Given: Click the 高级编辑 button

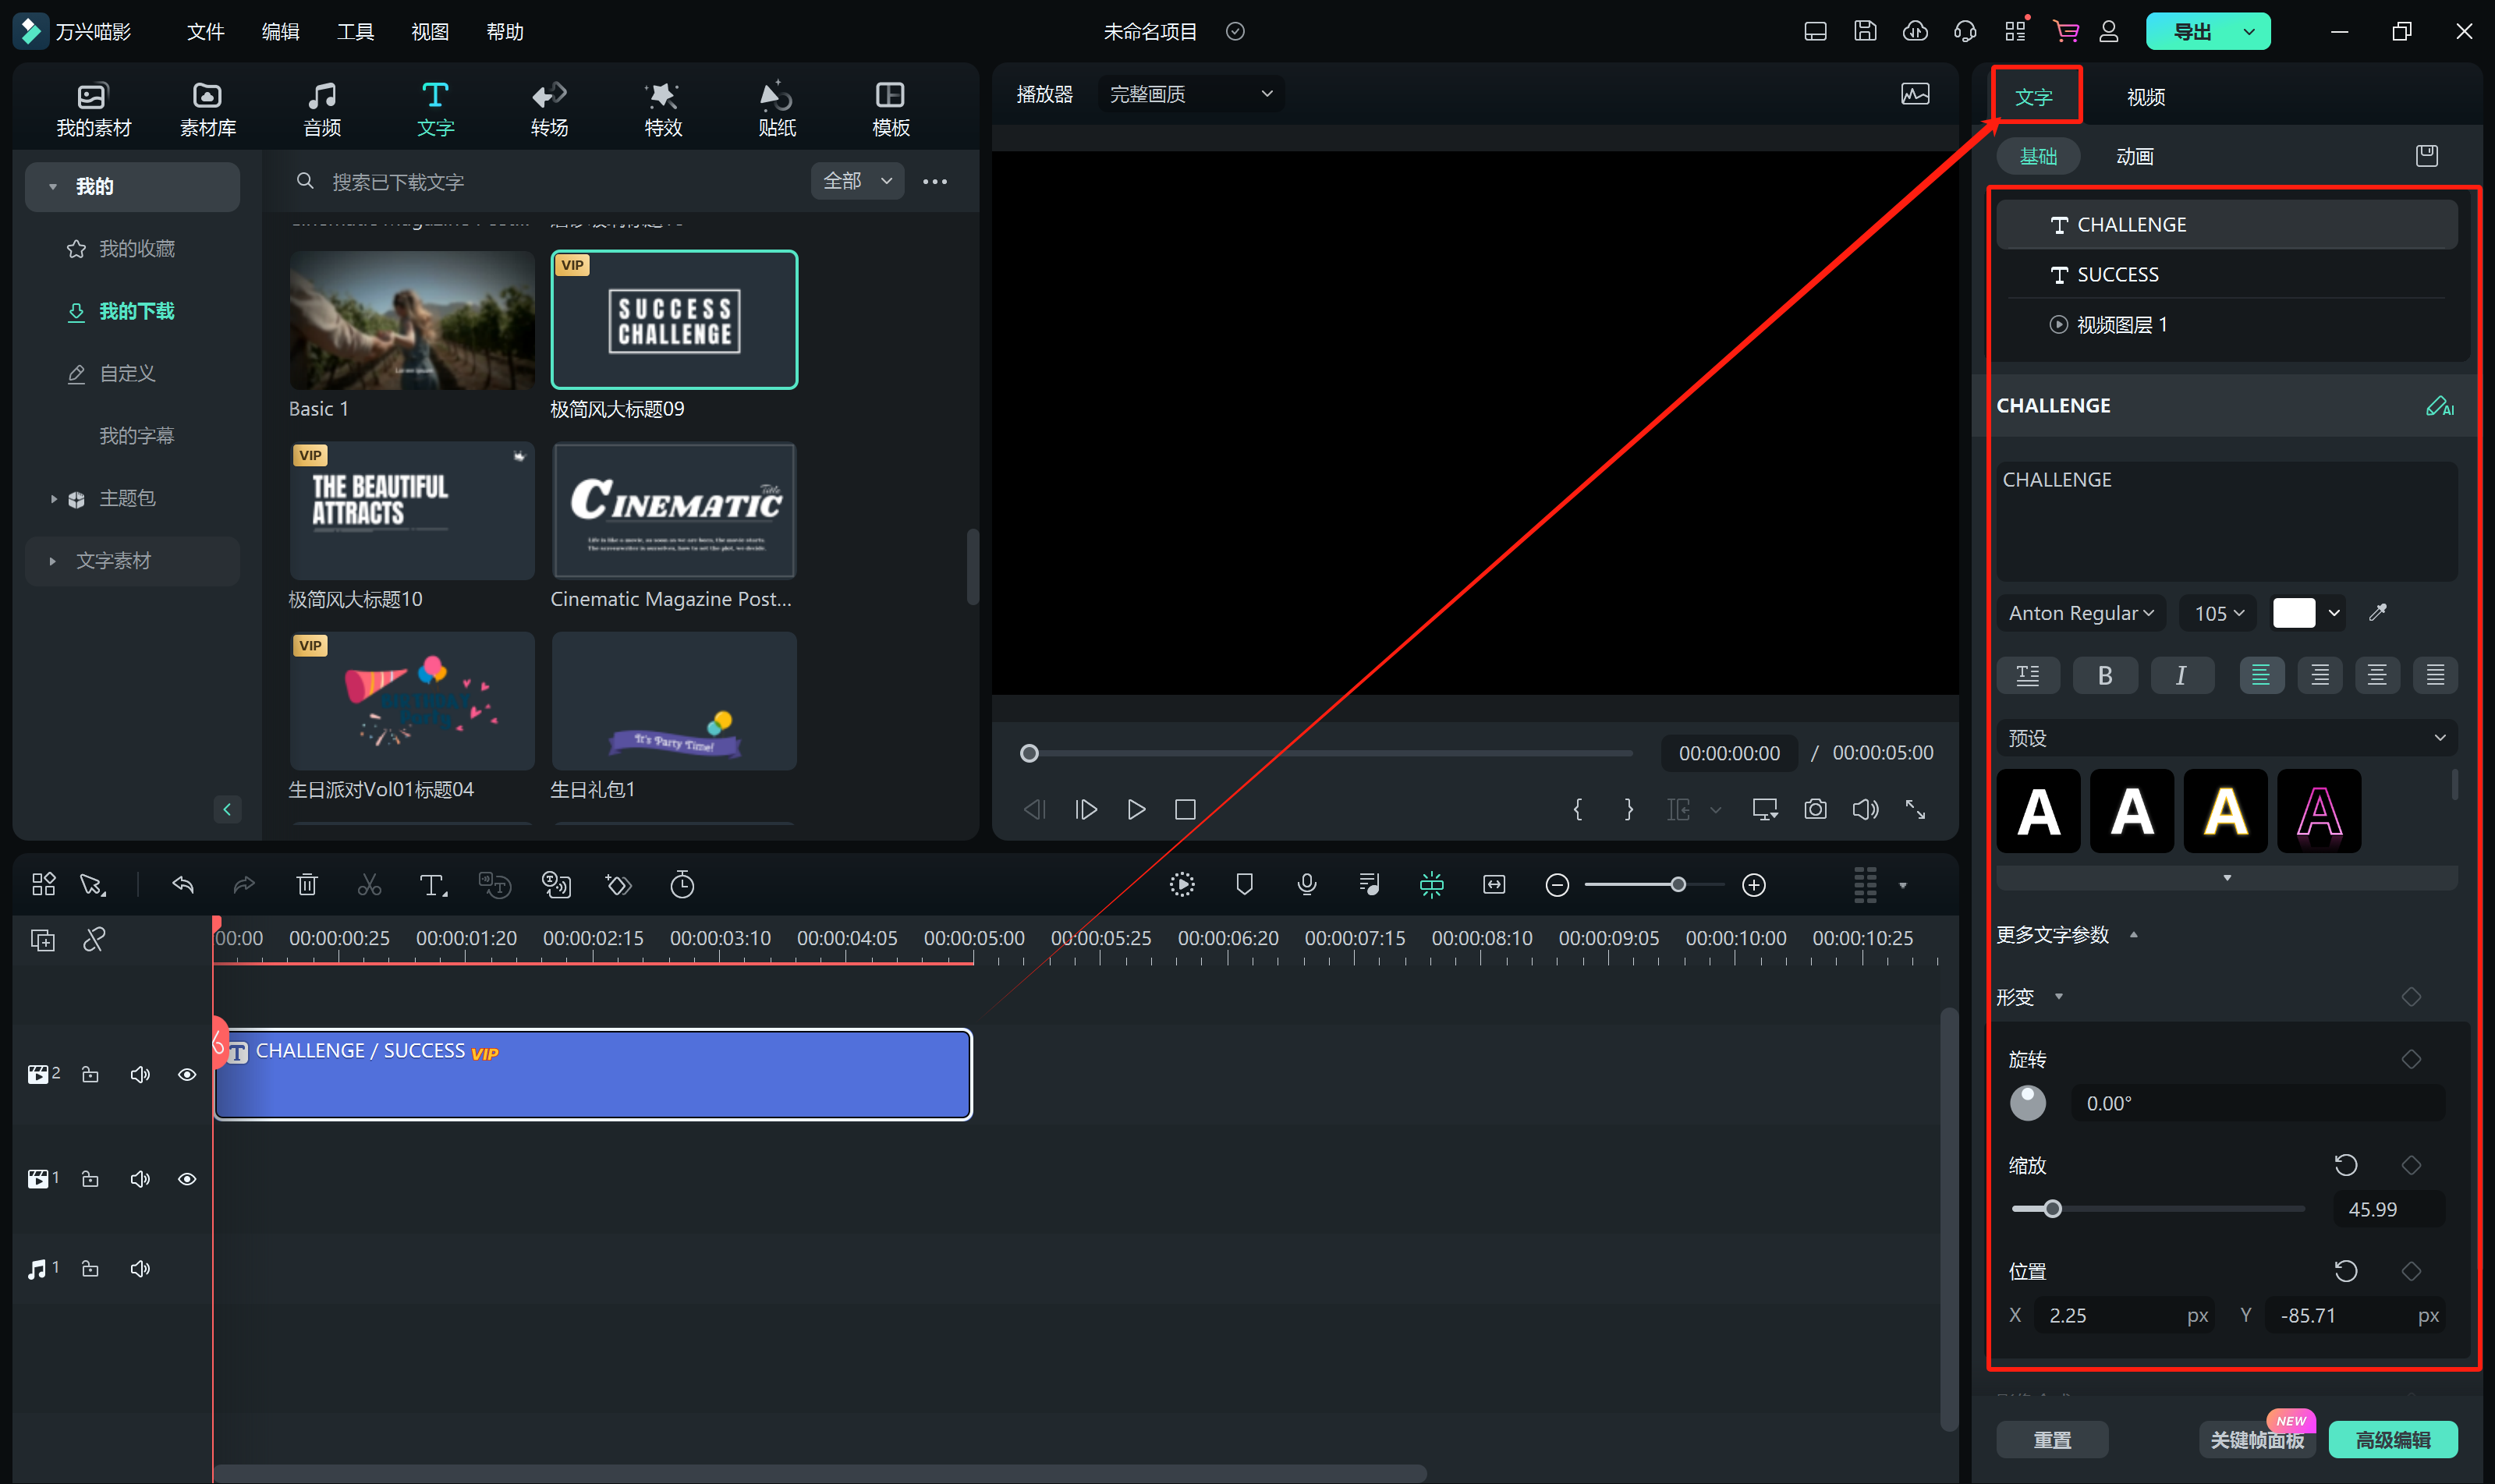Looking at the screenshot, I should [2392, 1439].
